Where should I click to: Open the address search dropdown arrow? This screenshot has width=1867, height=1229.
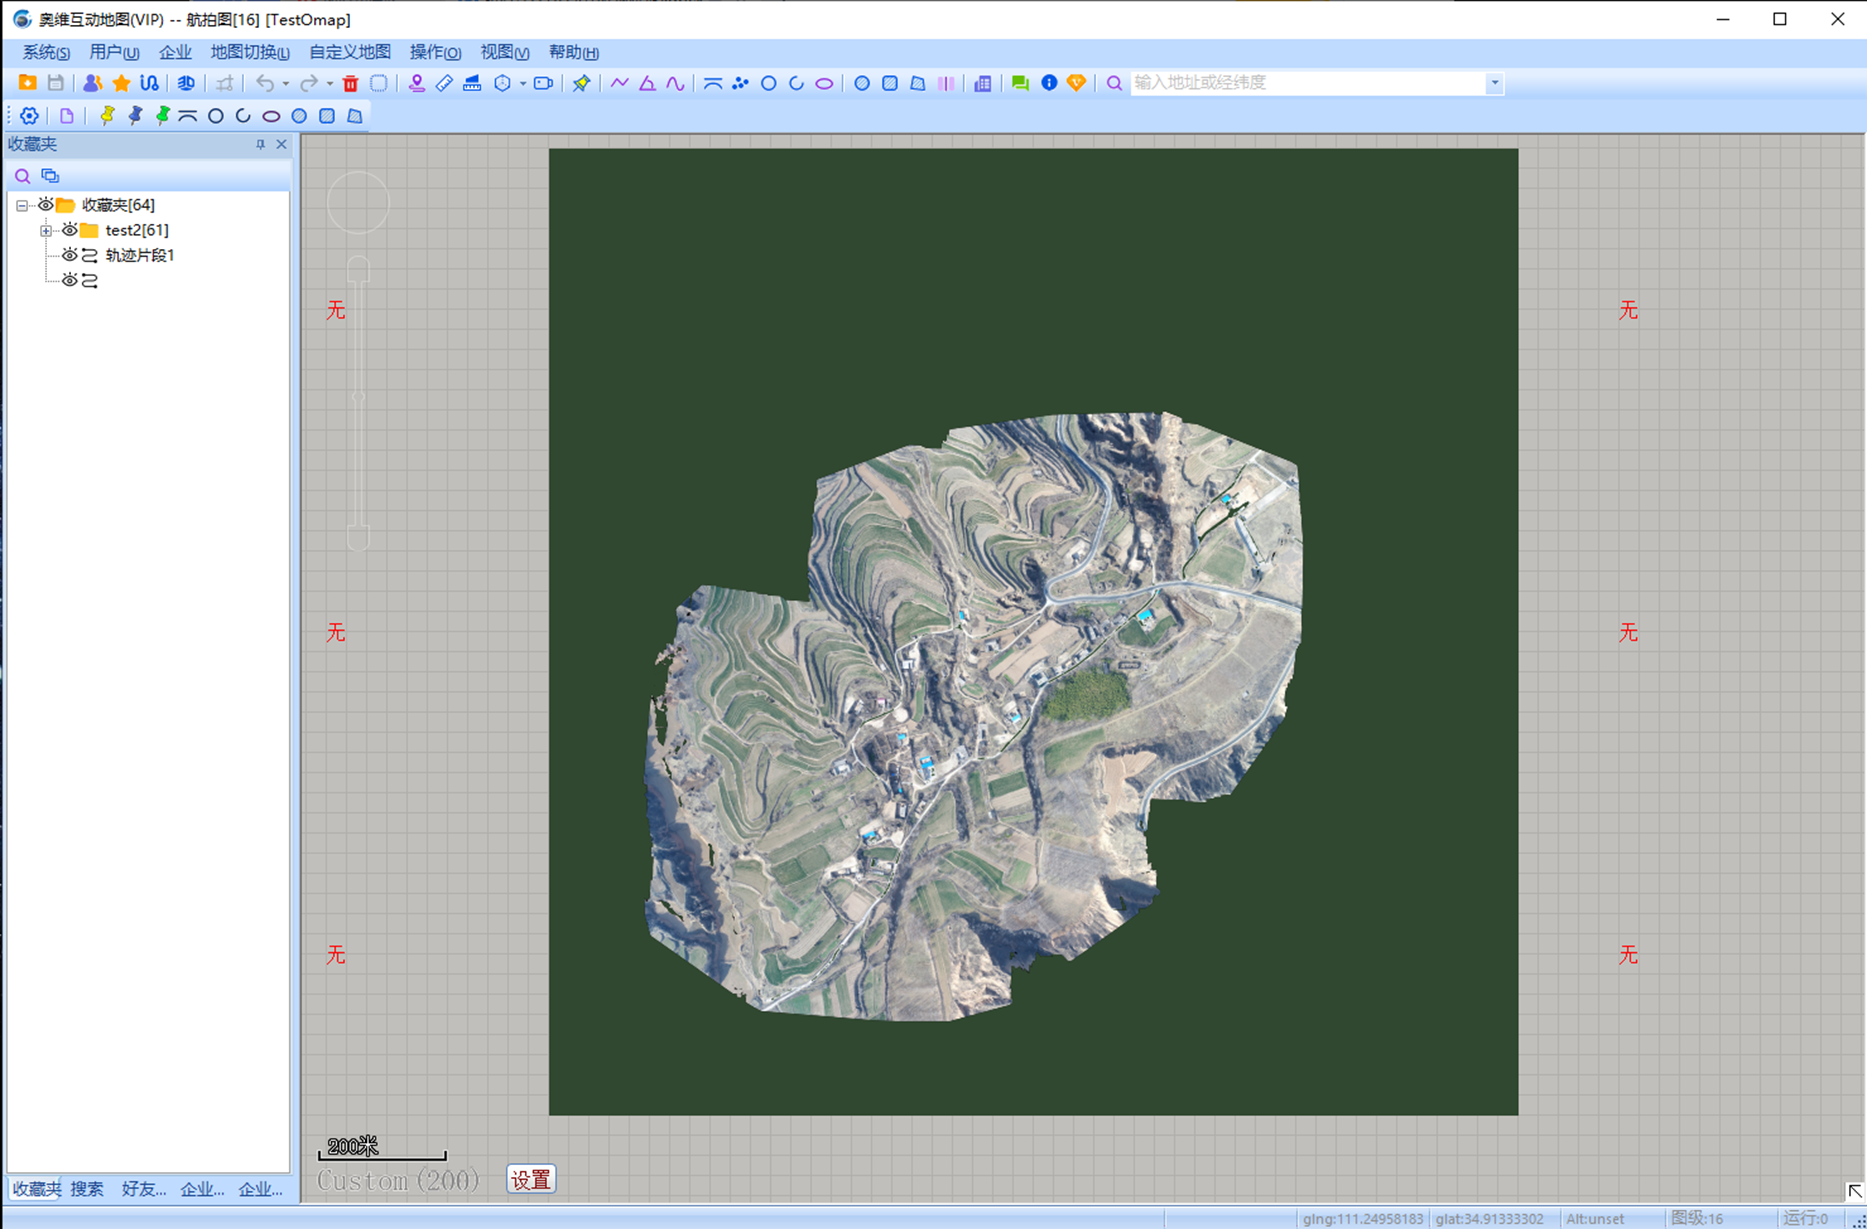click(1494, 83)
